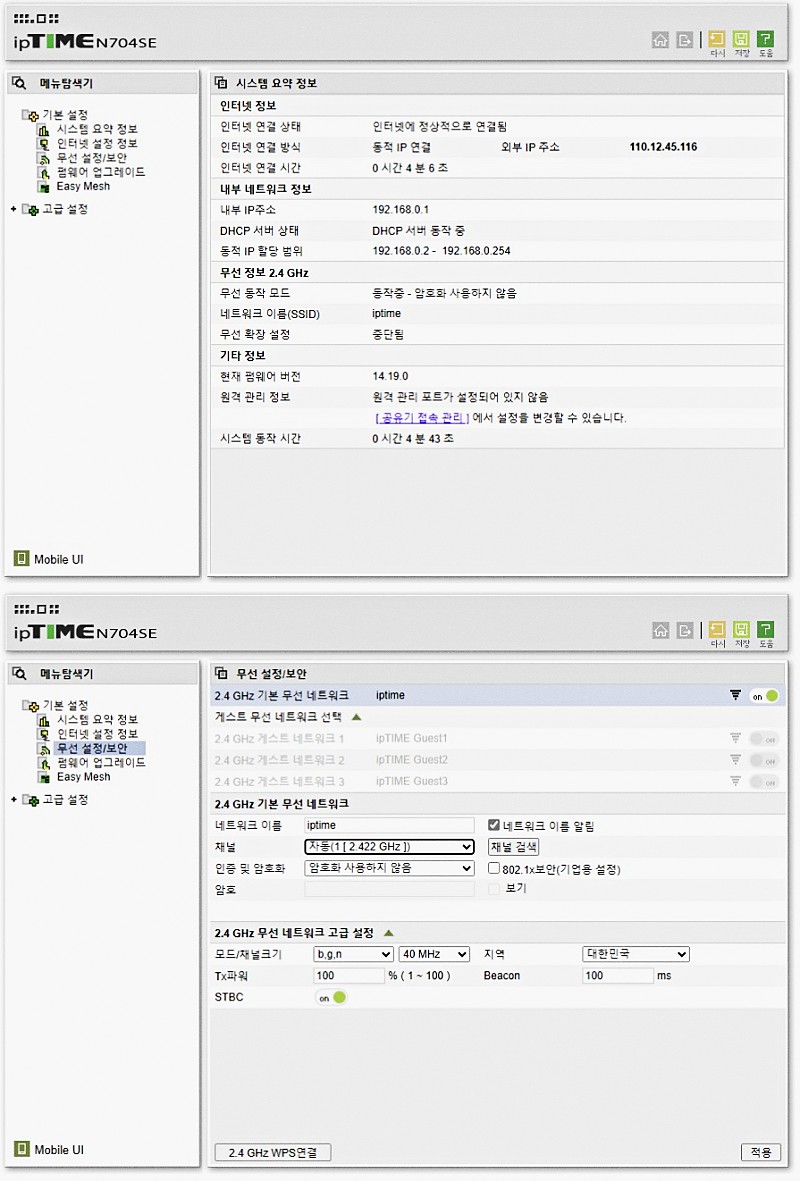The image size is (800, 1181).
Task: Click 저장 save icon above the wireless settings panel
Action: point(741,630)
